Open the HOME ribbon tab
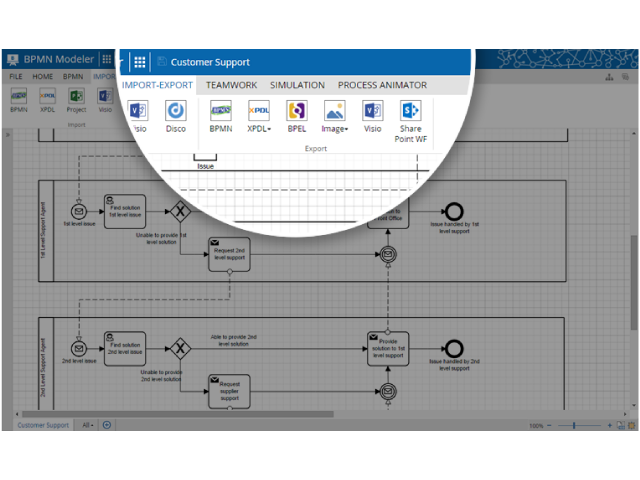This screenshot has height=480, width=640. 43,76
